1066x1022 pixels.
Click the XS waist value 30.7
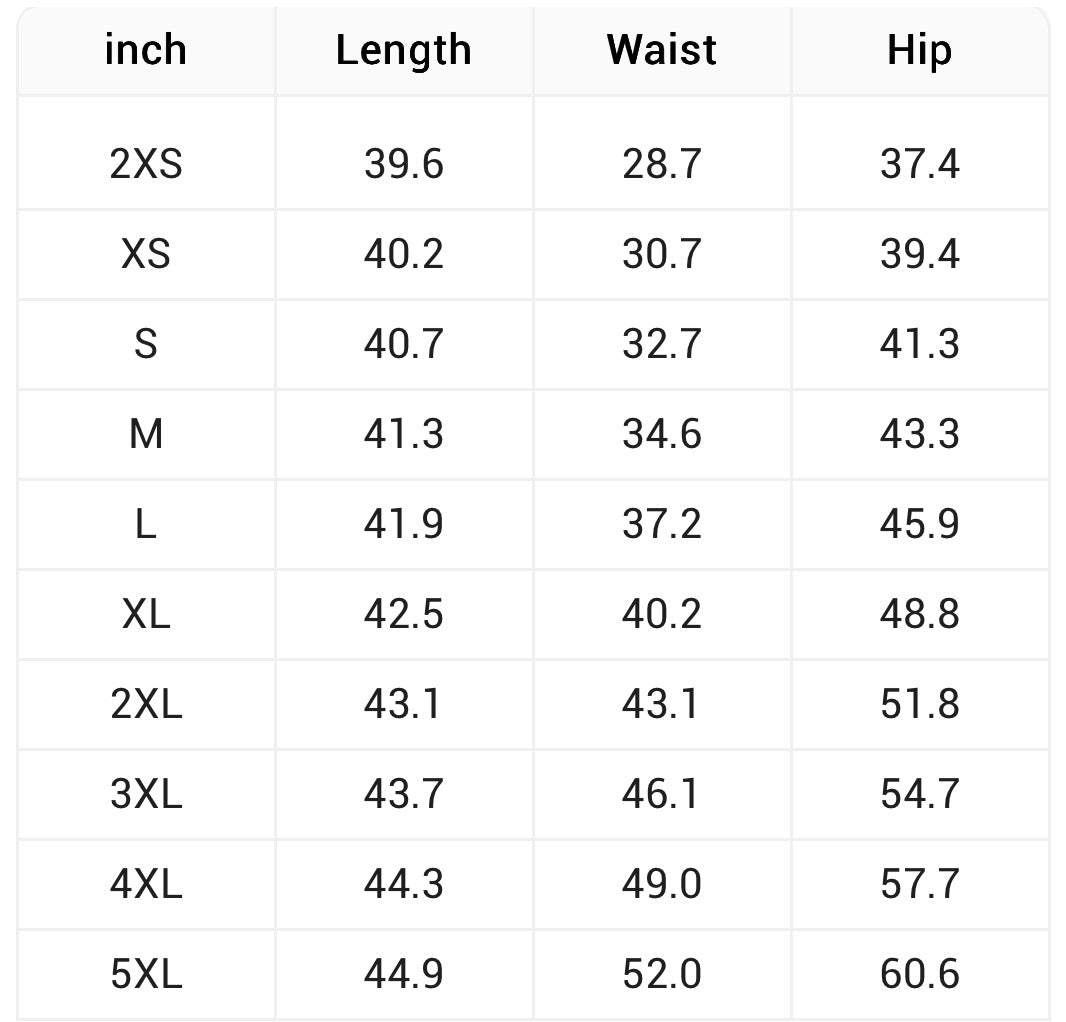(661, 254)
